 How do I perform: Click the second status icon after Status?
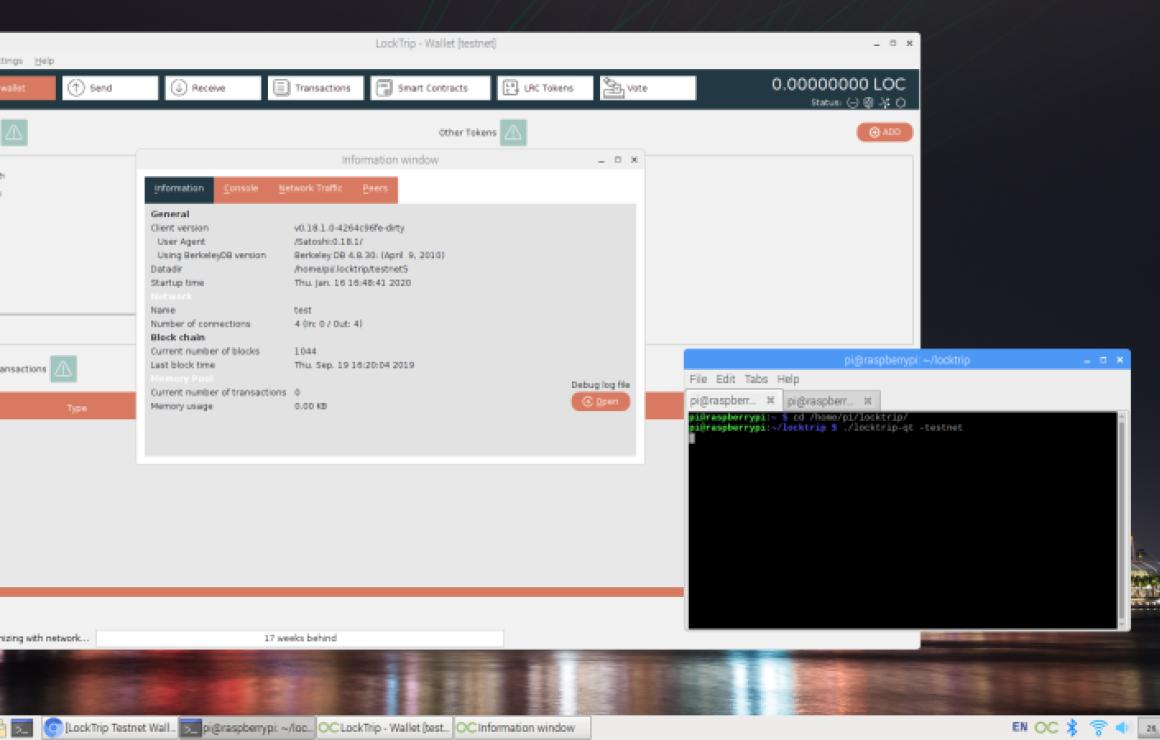[x=869, y=103]
